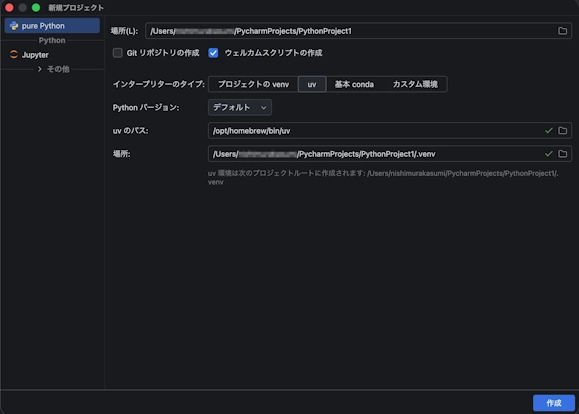Select the uv interpreter type
Screen dimensions: 579x414
pyautogui.click(x=312, y=84)
